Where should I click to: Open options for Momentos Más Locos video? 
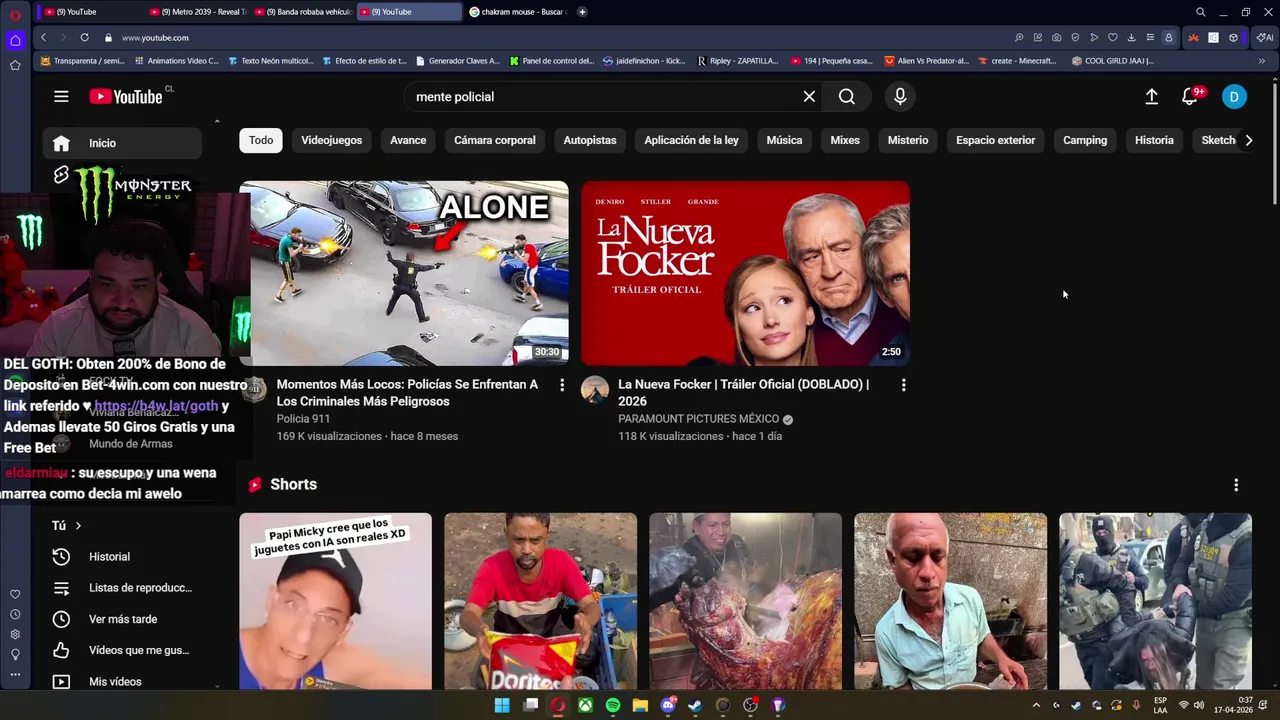coord(562,385)
